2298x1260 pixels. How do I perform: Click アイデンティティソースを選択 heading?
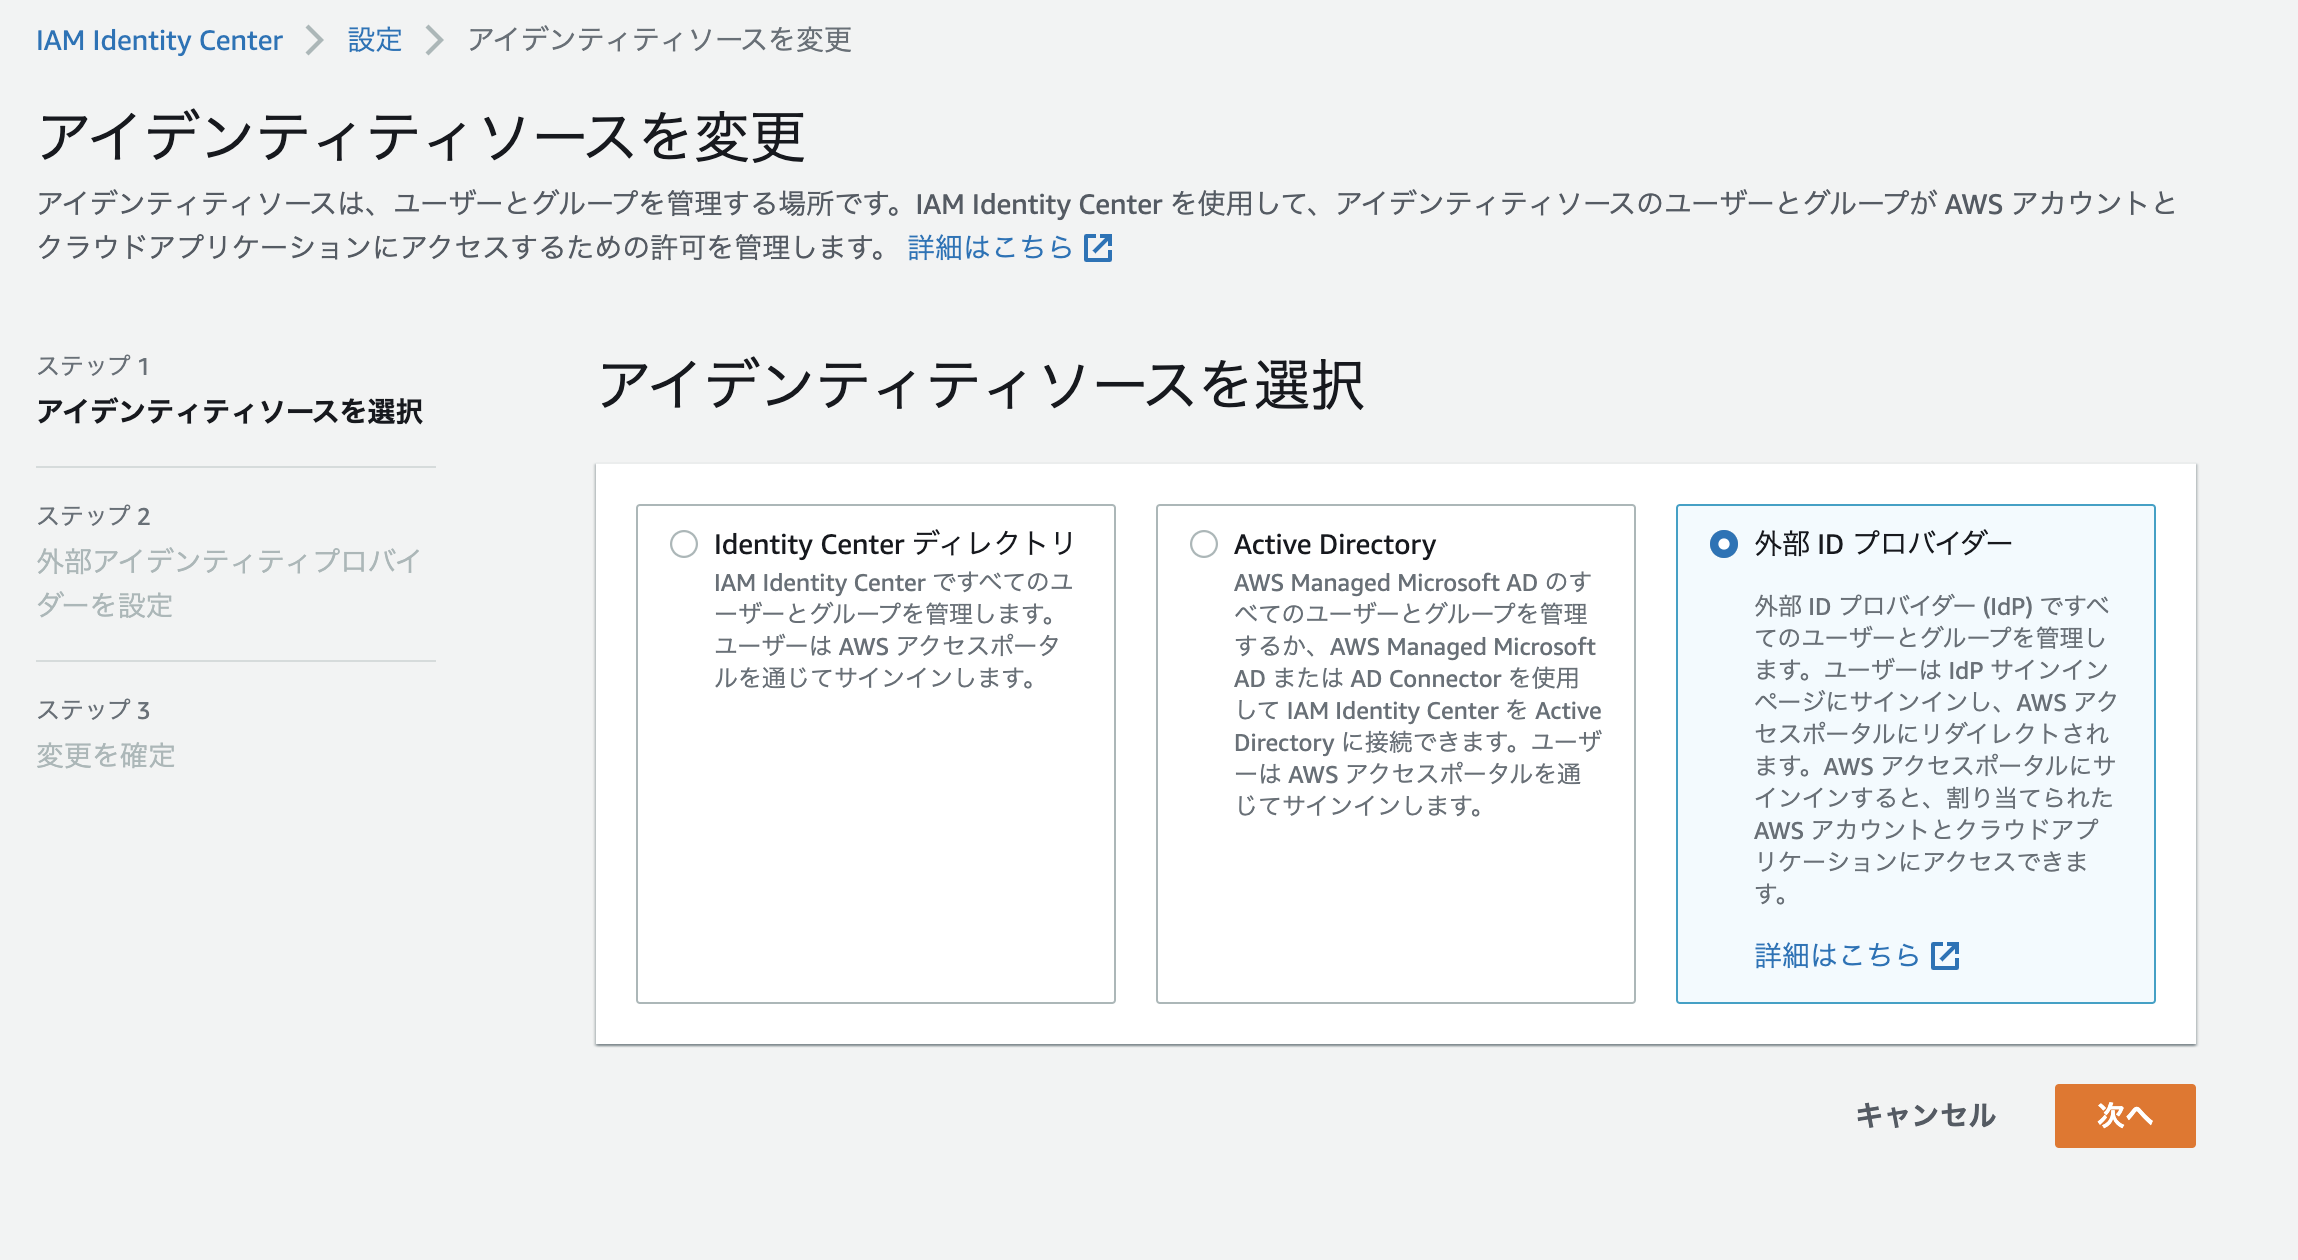[x=980, y=385]
